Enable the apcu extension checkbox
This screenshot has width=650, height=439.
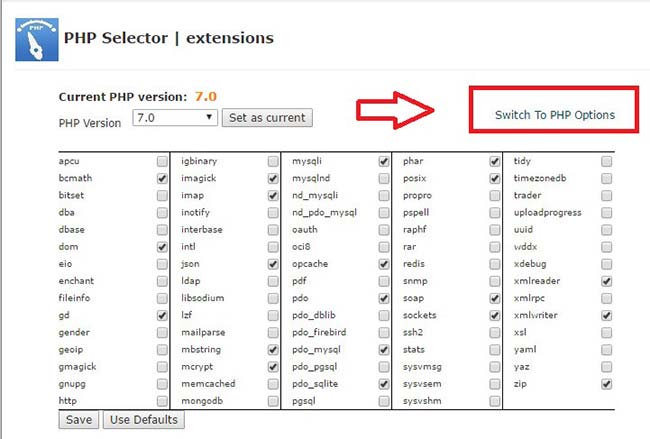point(162,161)
